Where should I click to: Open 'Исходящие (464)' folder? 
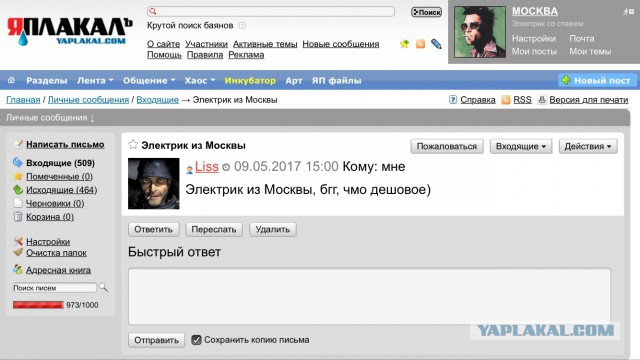pos(62,190)
